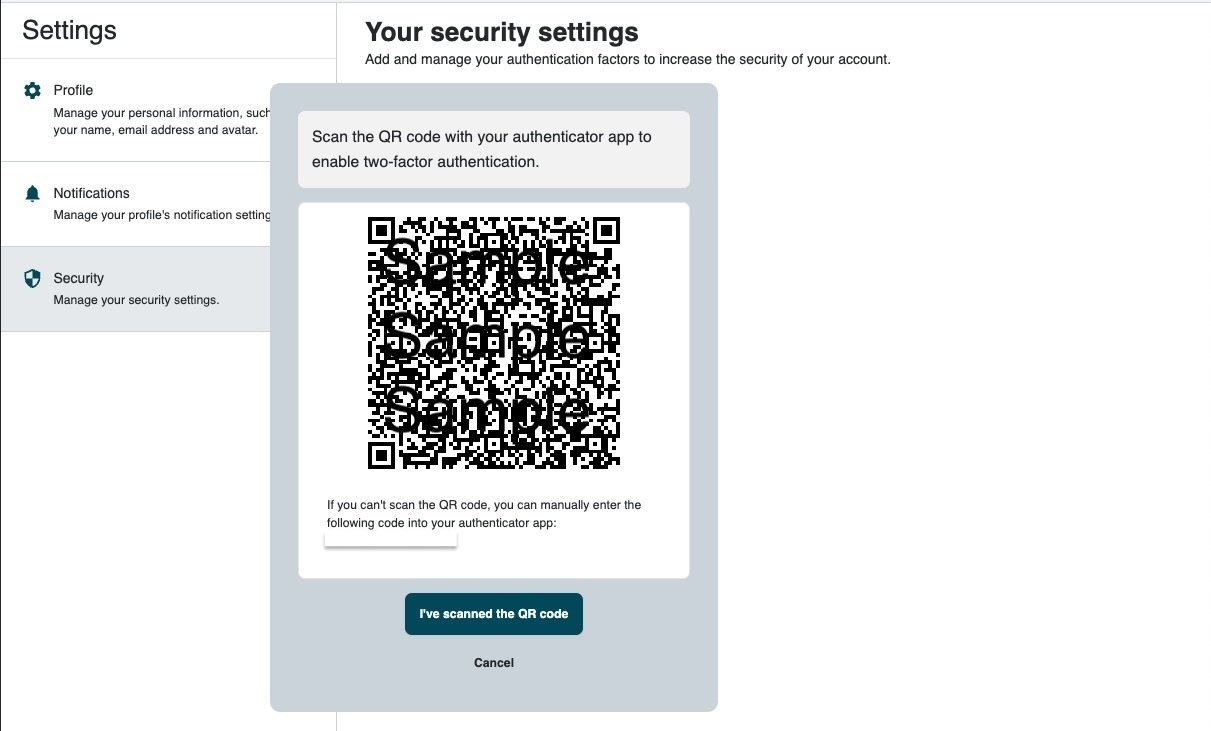Open the Profile settings section
The height and width of the screenshot is (731, 1211).
(73, 90)
